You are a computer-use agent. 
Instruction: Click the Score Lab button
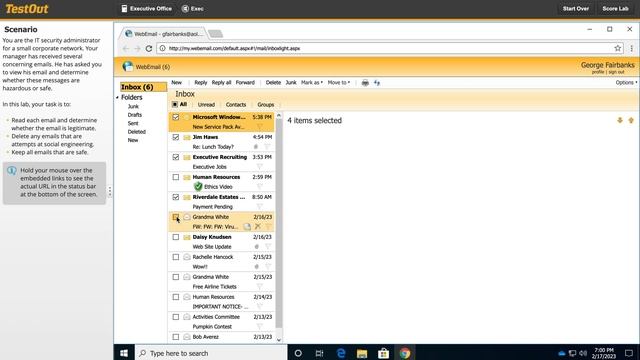click(x=616, y=9)
